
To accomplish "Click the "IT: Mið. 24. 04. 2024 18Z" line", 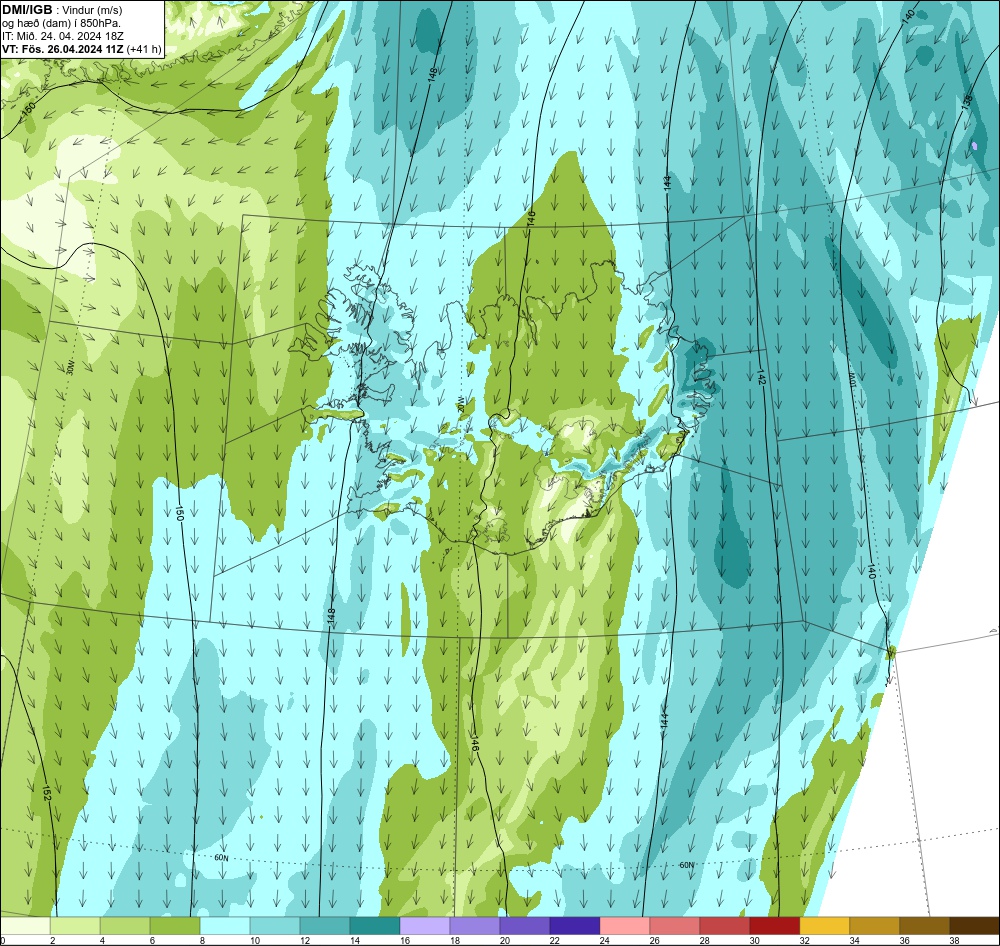I will 62,36.
